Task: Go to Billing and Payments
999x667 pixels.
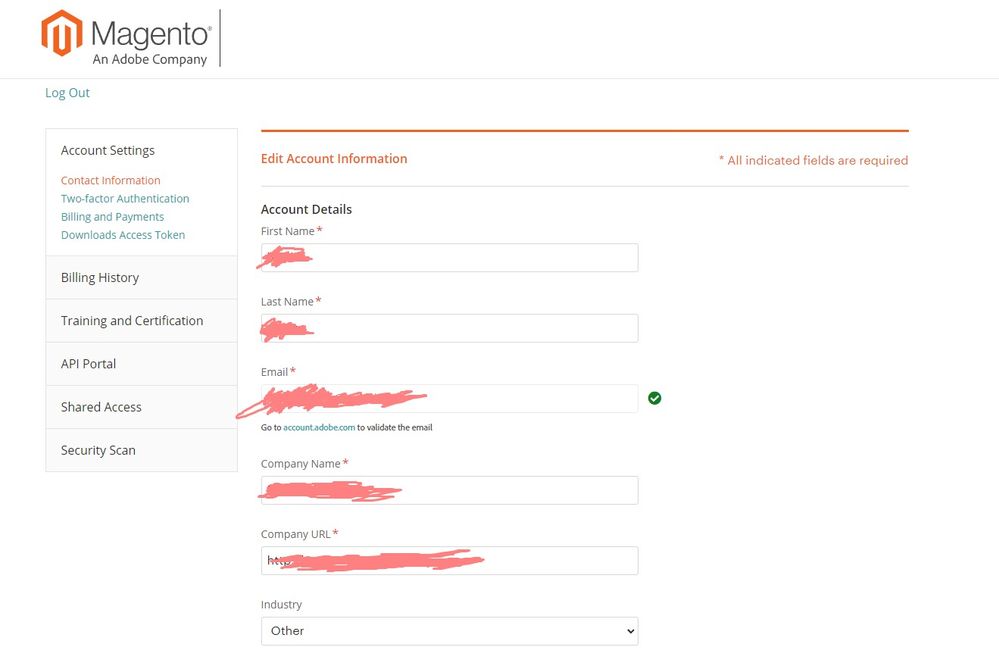Action: coord(112,217)
